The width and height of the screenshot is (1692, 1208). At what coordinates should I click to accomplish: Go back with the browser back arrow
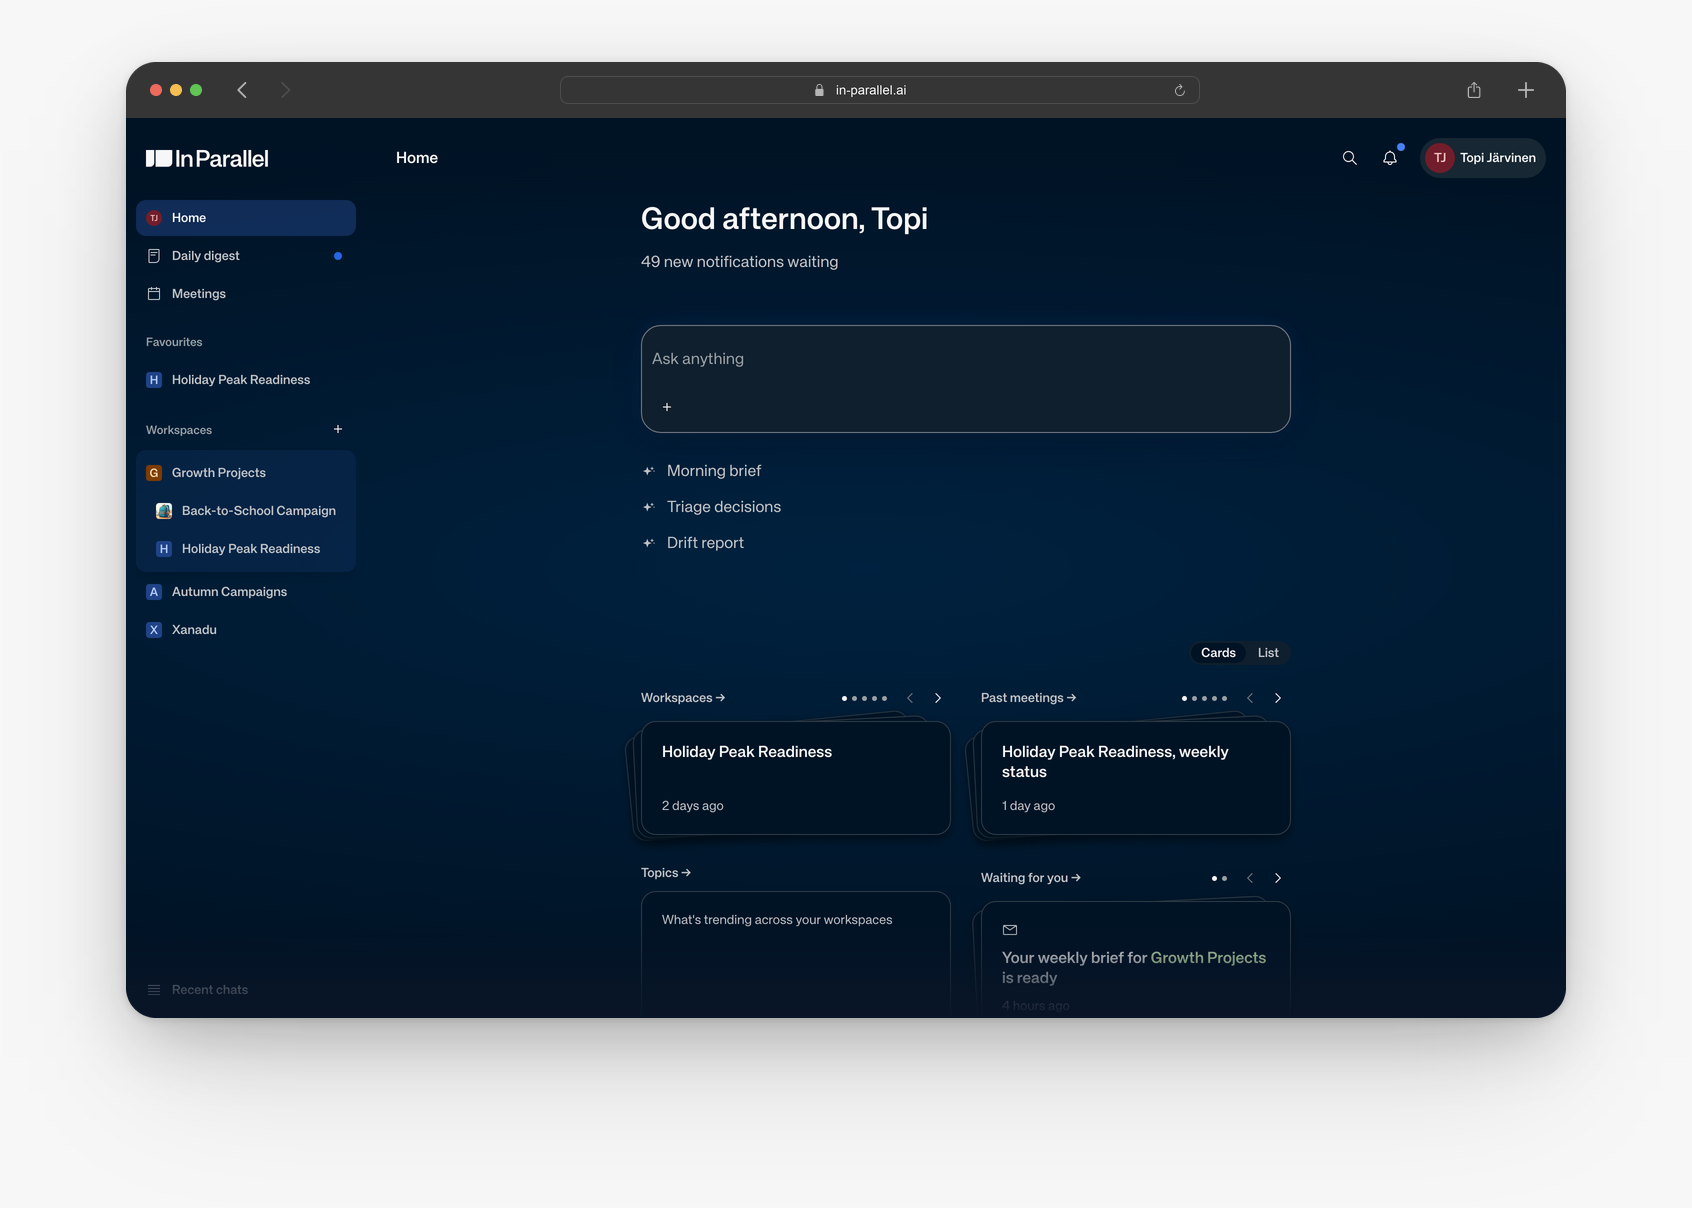pyautogui.click(x=242, y=90)
